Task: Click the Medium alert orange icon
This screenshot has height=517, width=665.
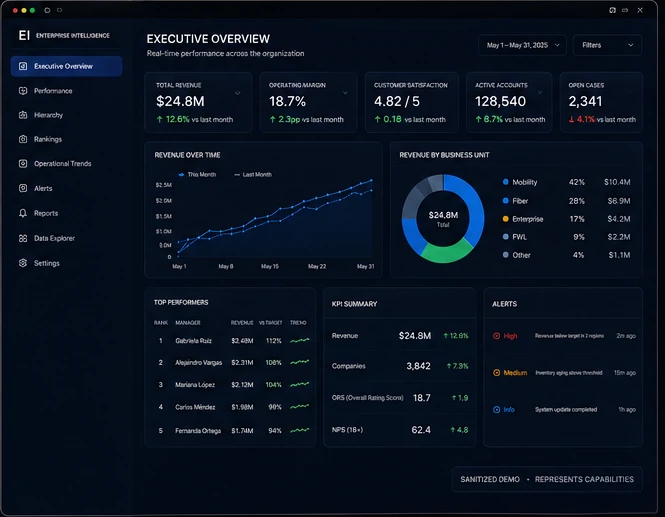Action: [496, 373]
